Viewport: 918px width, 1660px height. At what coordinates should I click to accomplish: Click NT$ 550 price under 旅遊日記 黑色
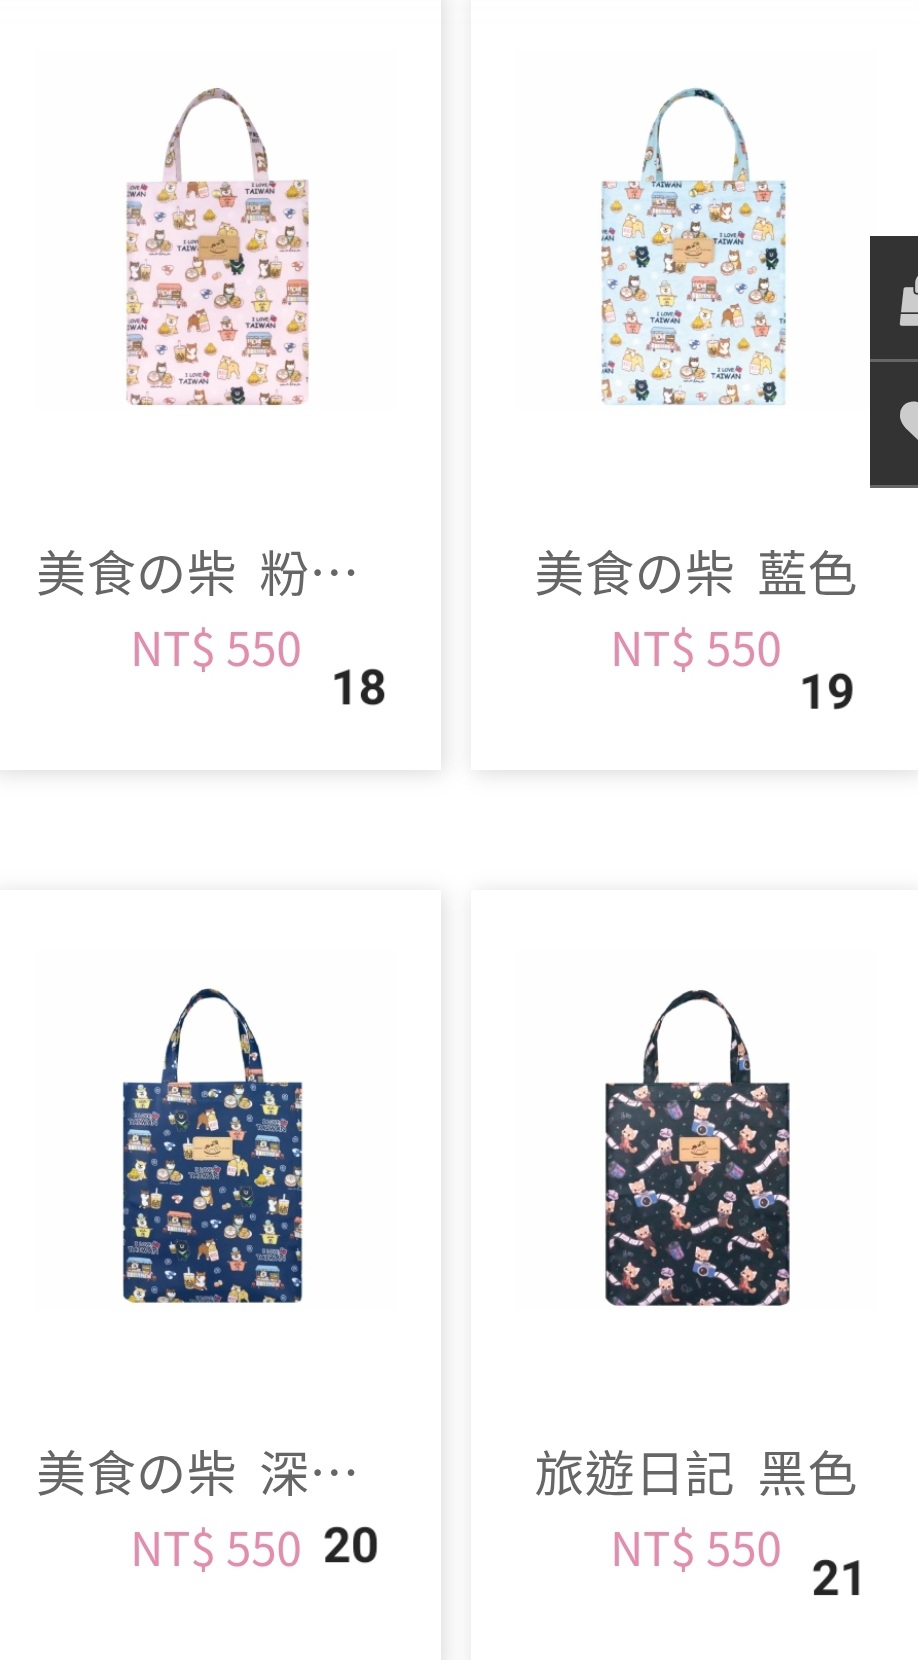[696, 1550]
